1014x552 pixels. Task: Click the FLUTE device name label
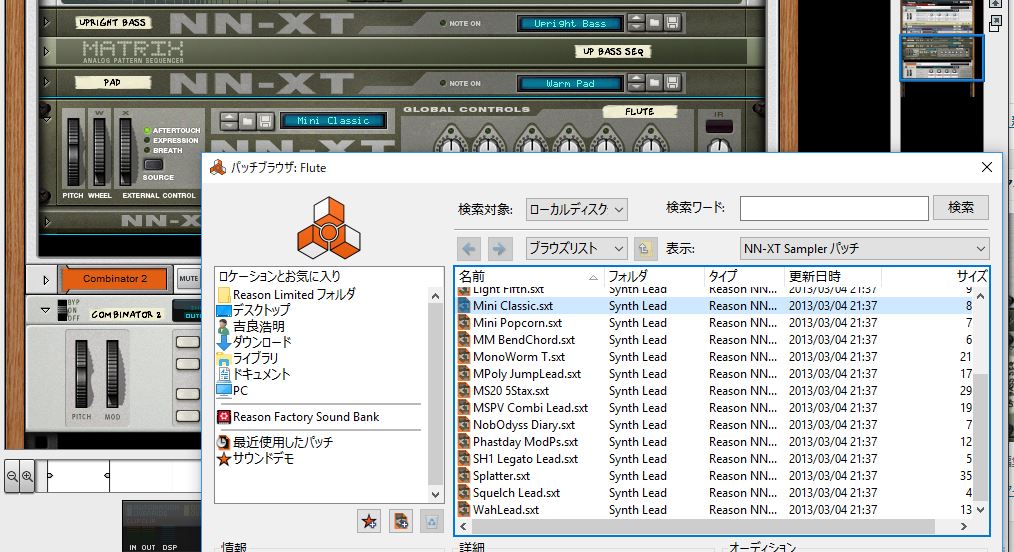[x=640, y=112]
